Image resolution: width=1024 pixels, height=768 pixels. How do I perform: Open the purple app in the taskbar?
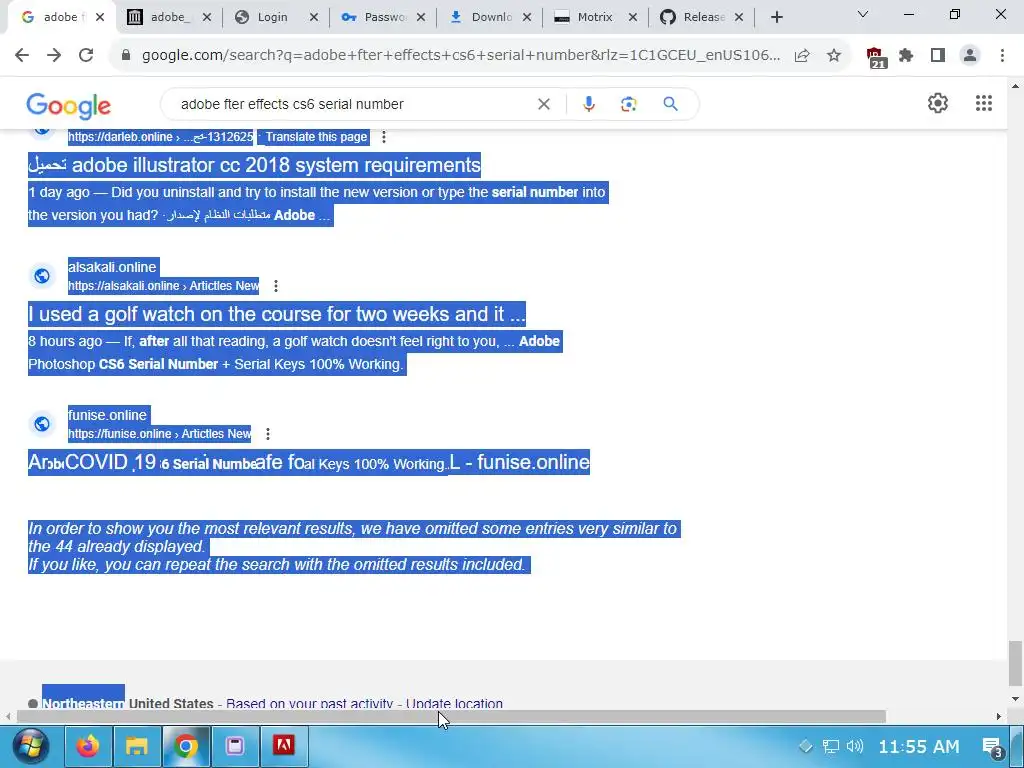coord(235,746)
